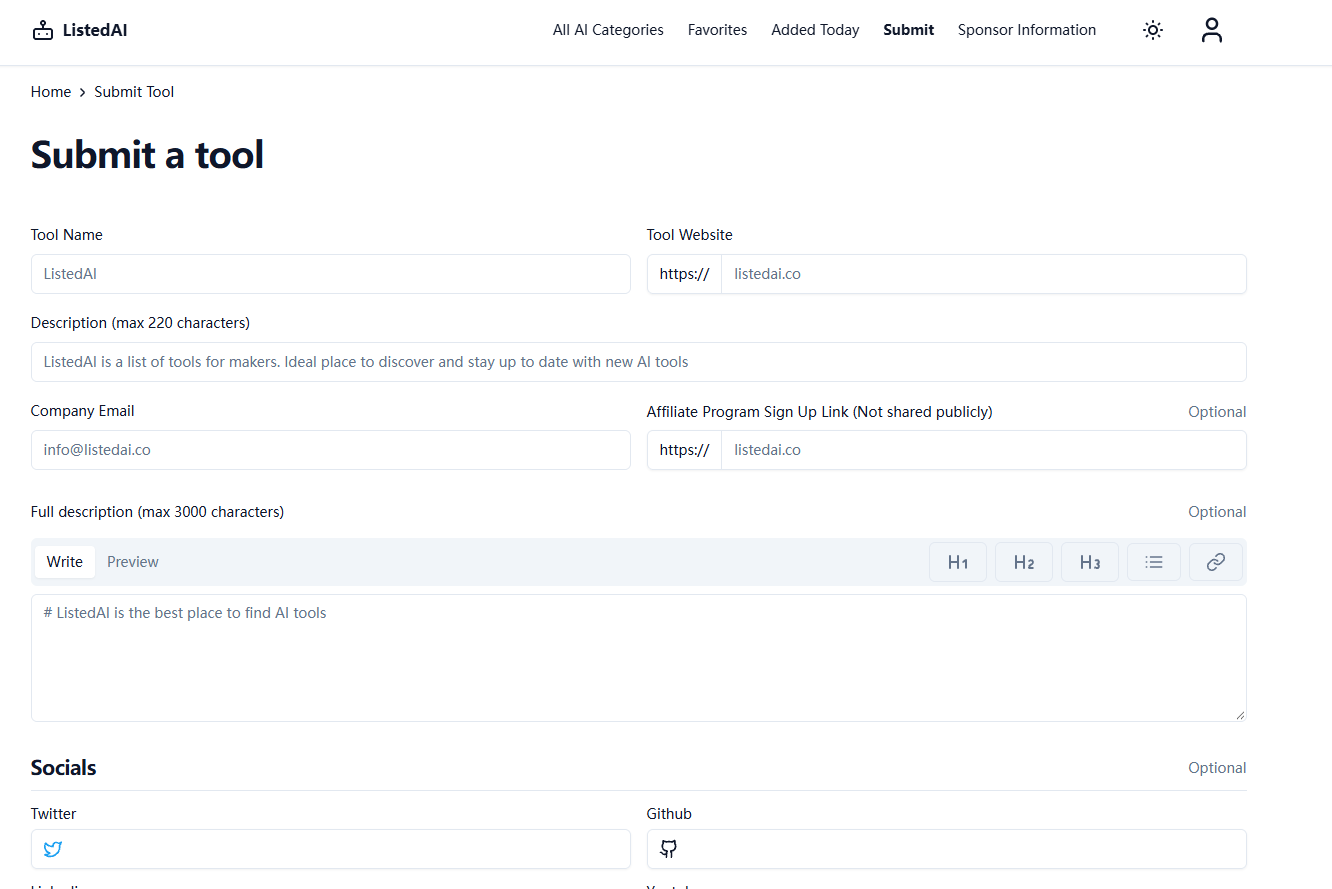Focus the Affiliate Program Sign Up Link field

(984, 450)
